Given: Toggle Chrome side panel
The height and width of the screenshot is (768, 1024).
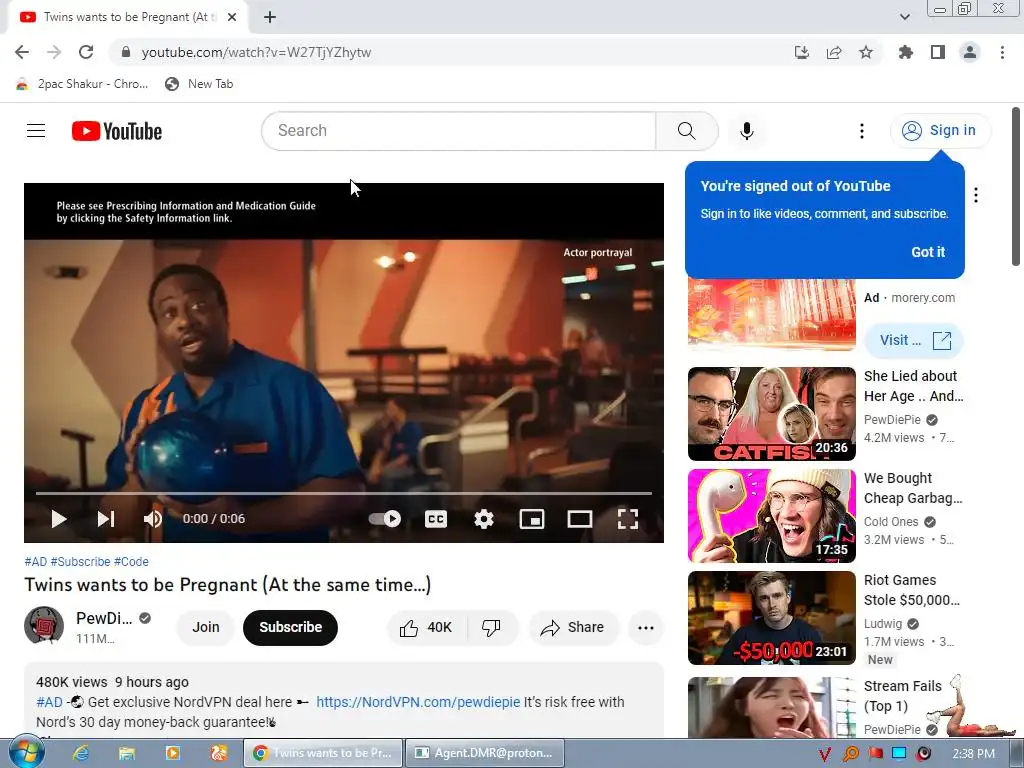Looking at the screenshot, I should [x=938, y=52].
